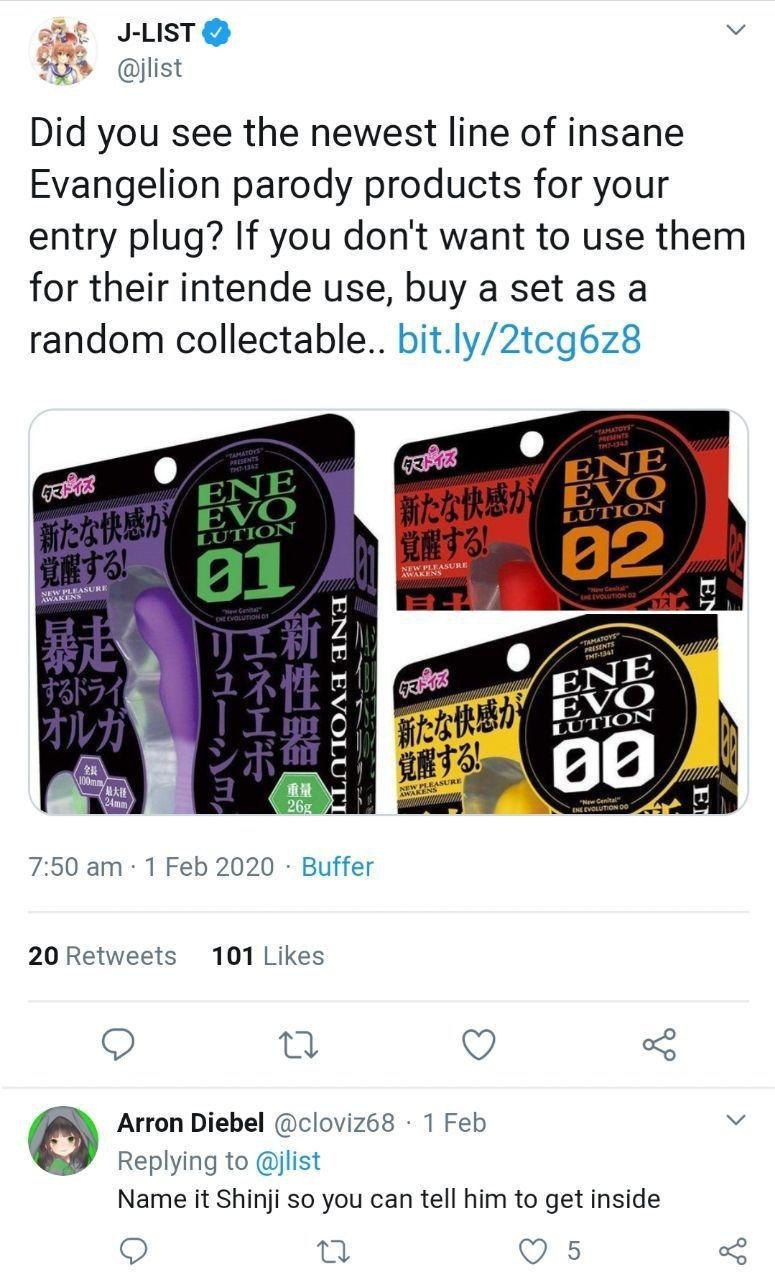
Task: View the 20 Retweets list
Action: point(102,956)
